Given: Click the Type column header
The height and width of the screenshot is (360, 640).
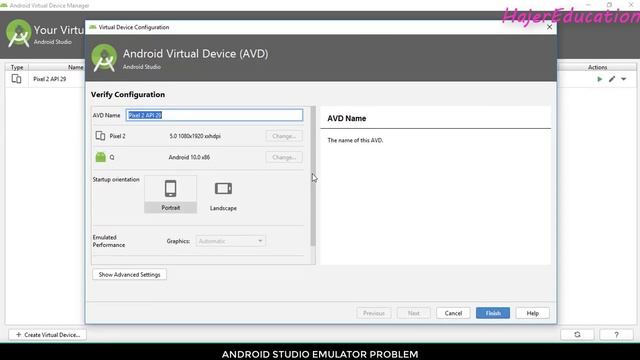Looking at the screenshot, I should [17, 67].
